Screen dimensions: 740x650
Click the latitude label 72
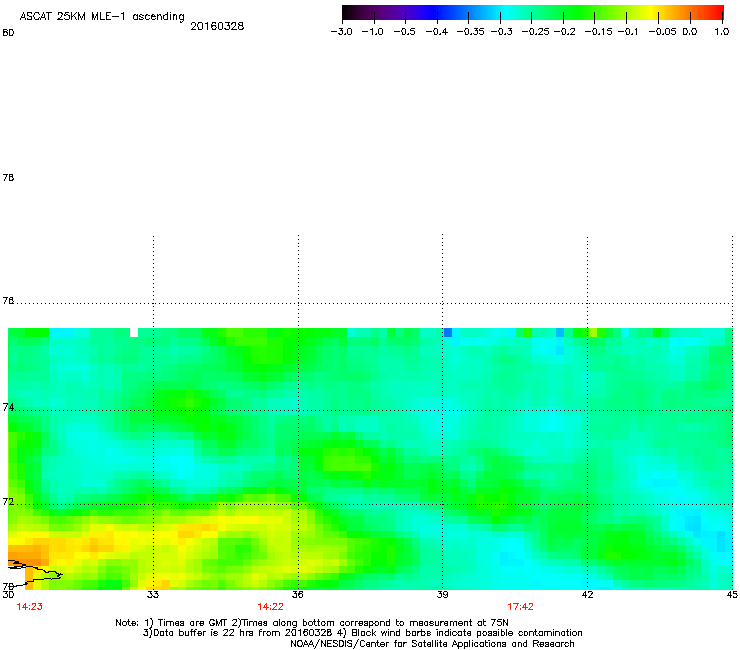(8, 502)
